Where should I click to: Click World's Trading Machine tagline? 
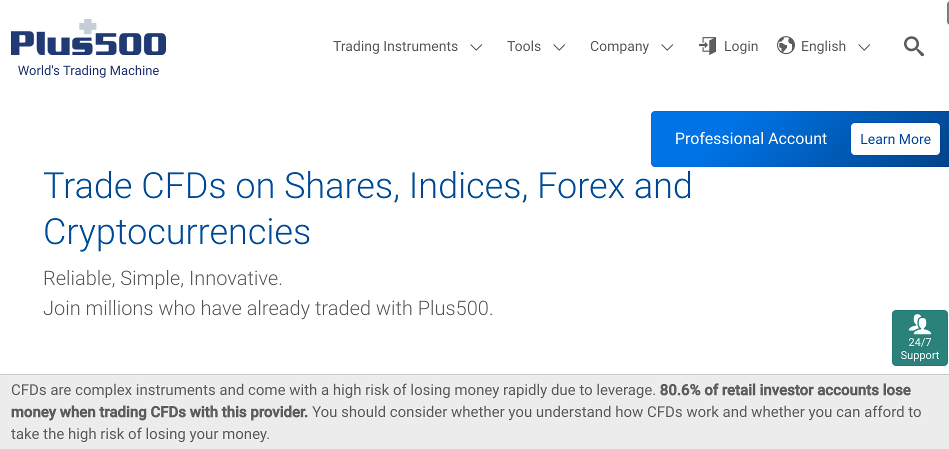click(88, 71)
